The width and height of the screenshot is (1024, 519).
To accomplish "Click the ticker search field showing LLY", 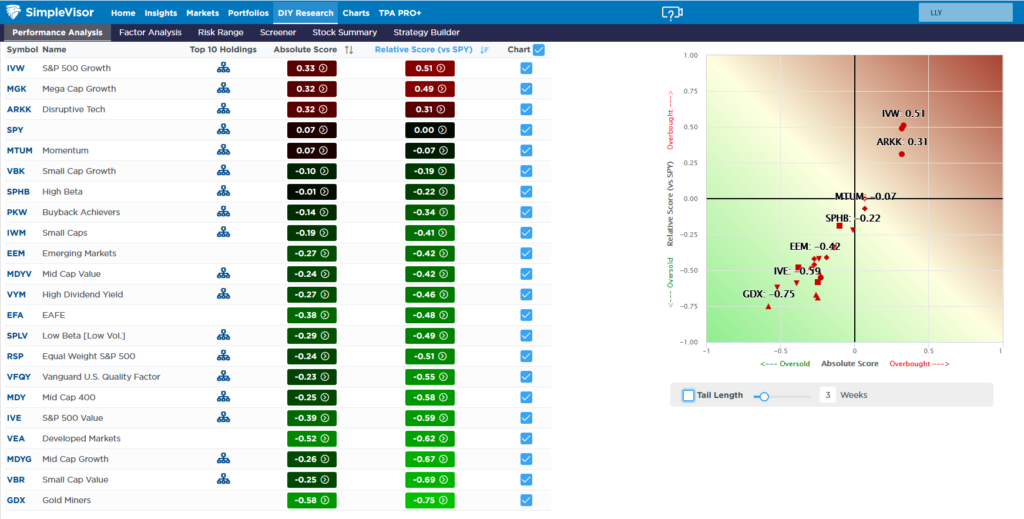I will (x=964, y=13).
